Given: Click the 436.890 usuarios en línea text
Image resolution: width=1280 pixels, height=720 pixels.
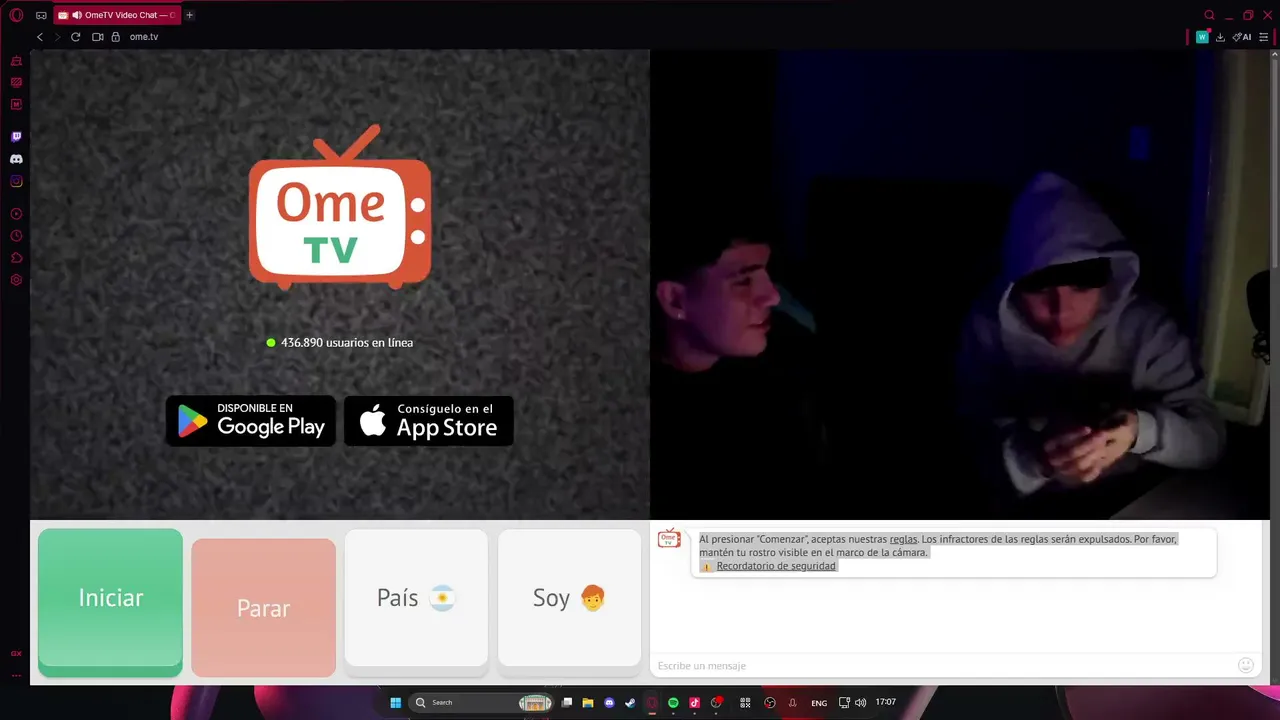Looking at the screenshot, I should click(347, 342).
